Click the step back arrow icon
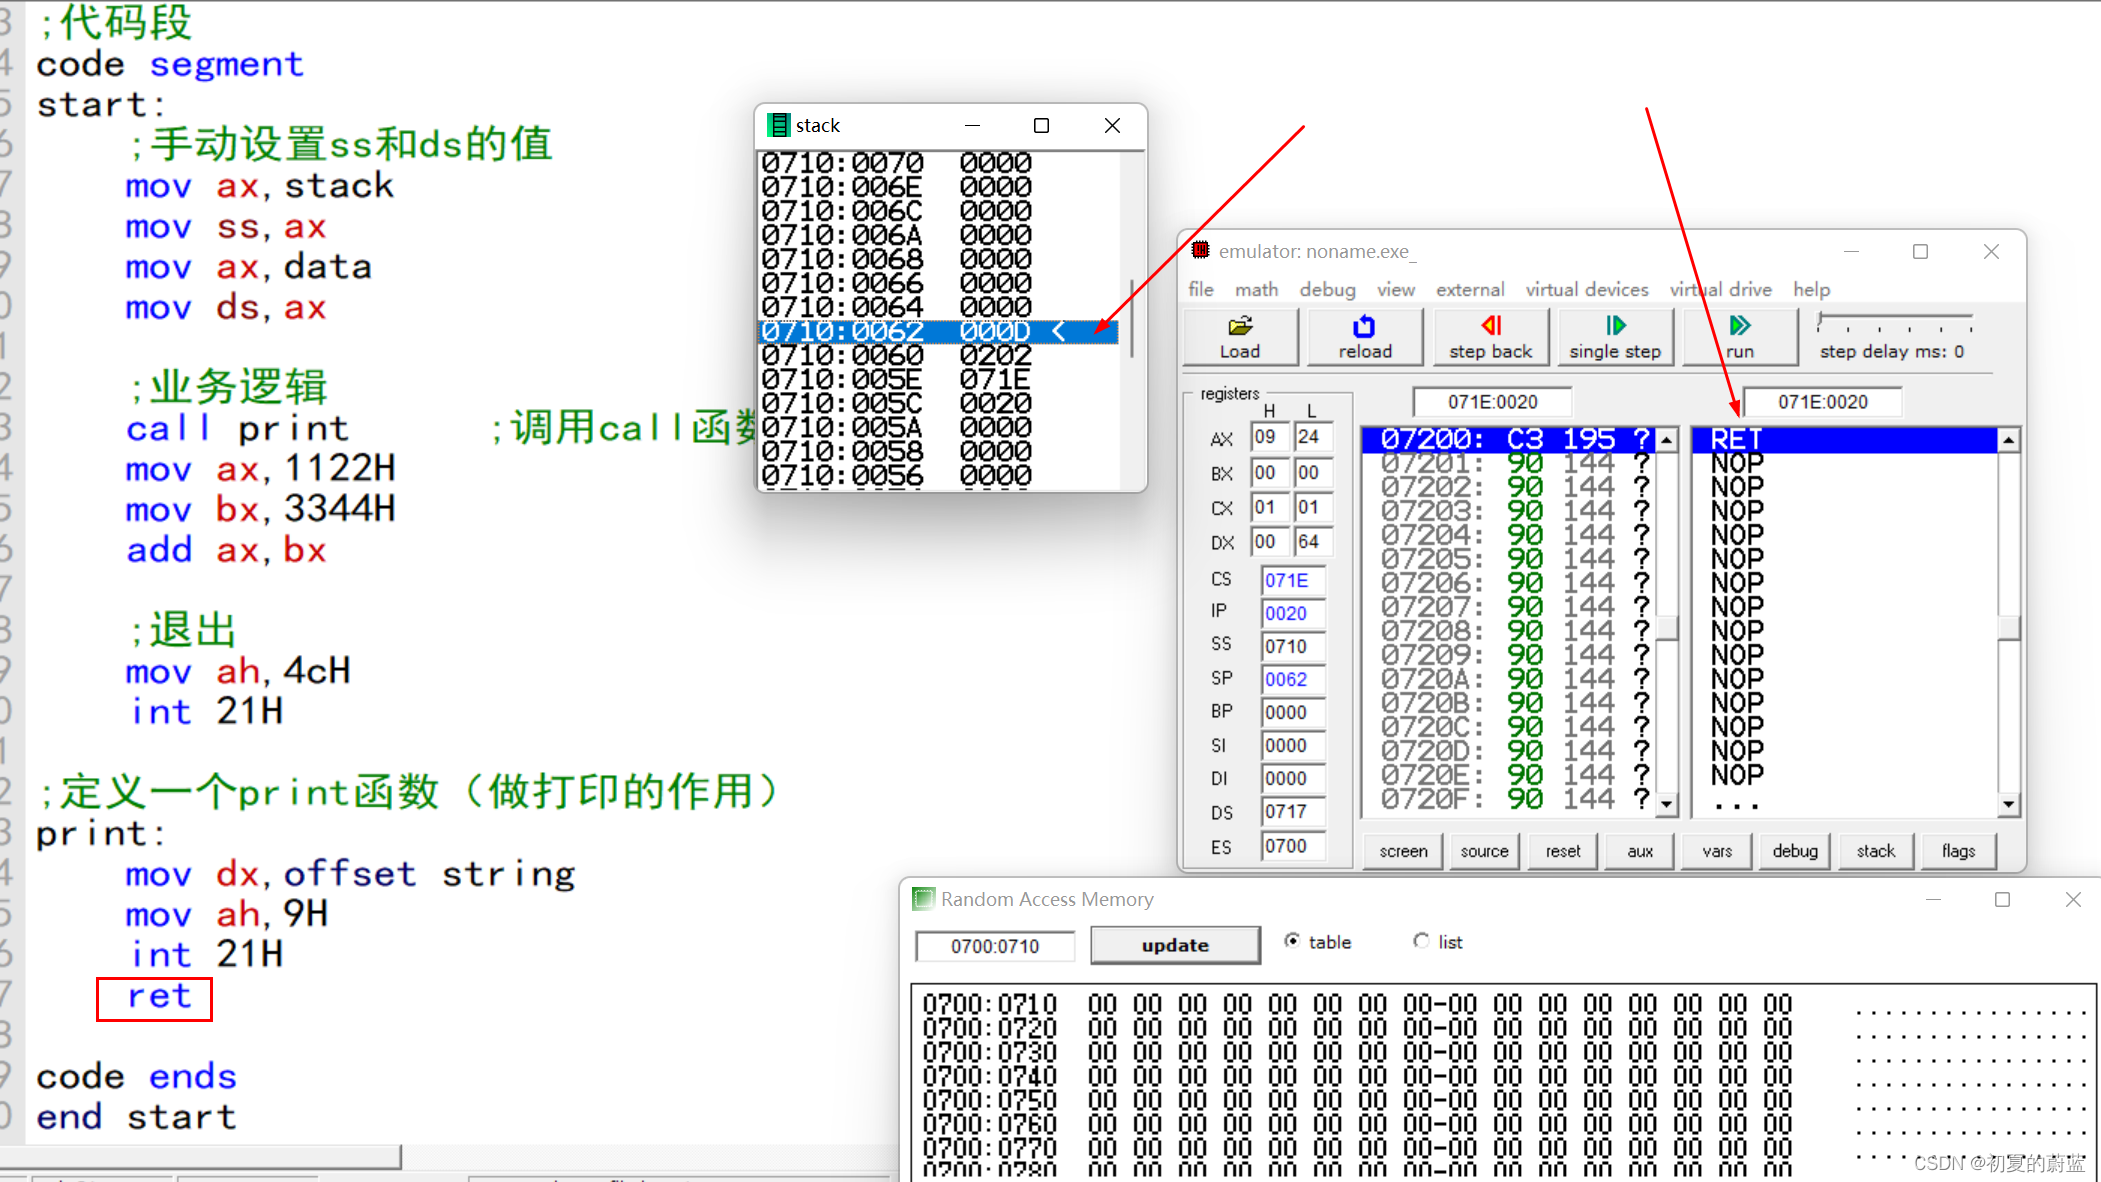The height and width of the screenshot is (1182, 2101). [x=1491, y=326]
